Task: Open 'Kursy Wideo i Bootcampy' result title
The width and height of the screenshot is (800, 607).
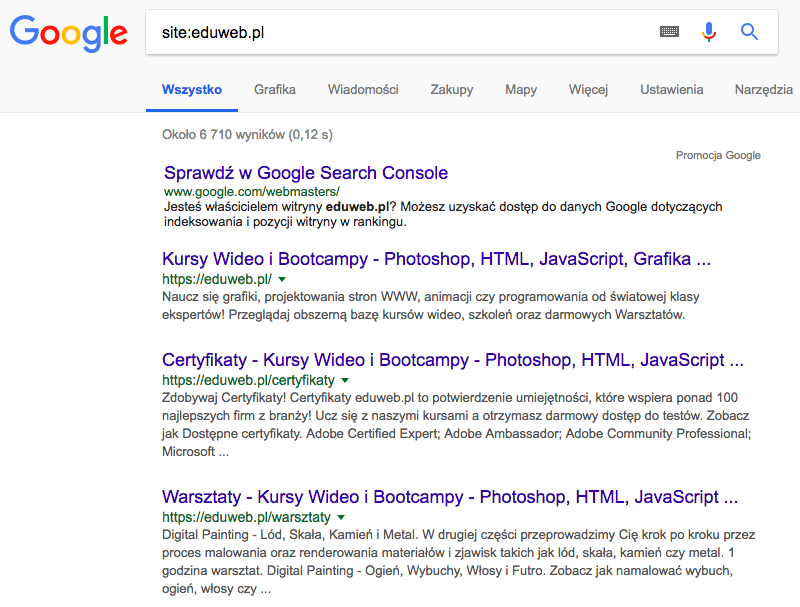Action: [x=436, y=259]
